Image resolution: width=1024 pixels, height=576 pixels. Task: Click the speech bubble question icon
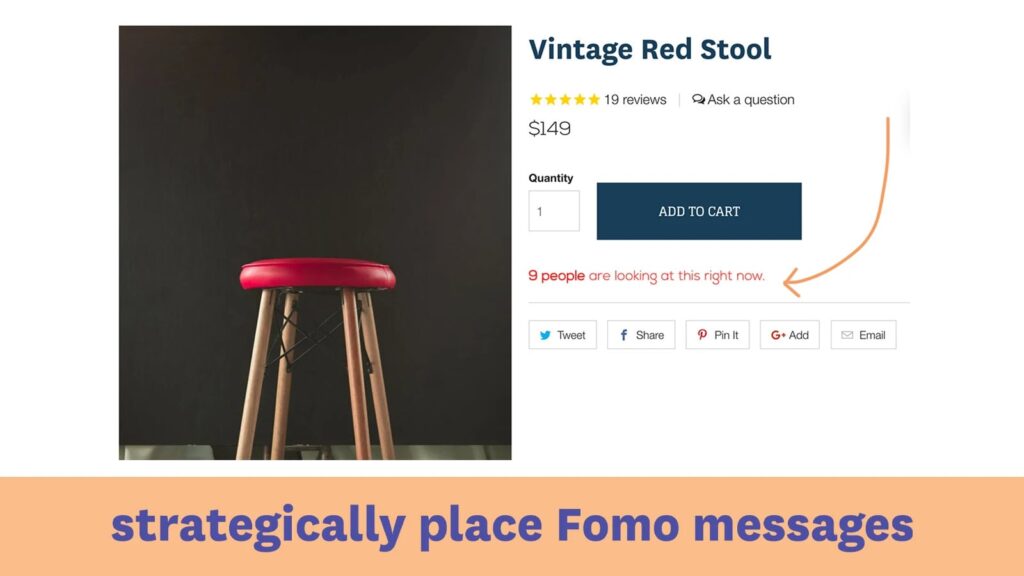(698, 99)
